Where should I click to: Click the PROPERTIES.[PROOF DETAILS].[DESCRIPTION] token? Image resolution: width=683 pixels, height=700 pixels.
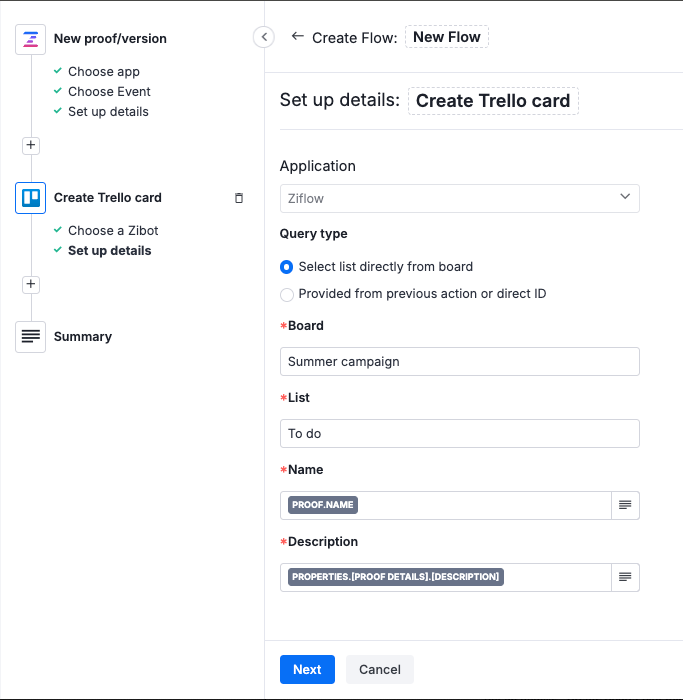tap(396, 577)
